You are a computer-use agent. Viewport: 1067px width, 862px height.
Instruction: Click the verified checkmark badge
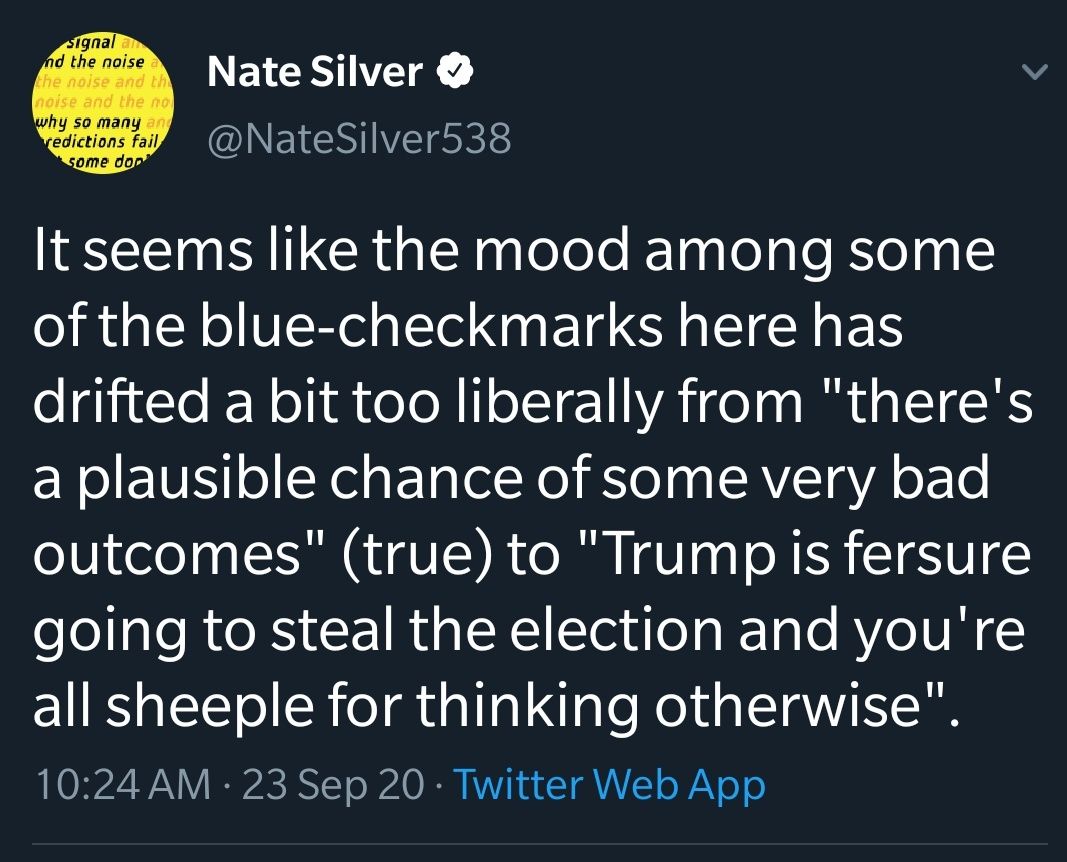(450, 72)
